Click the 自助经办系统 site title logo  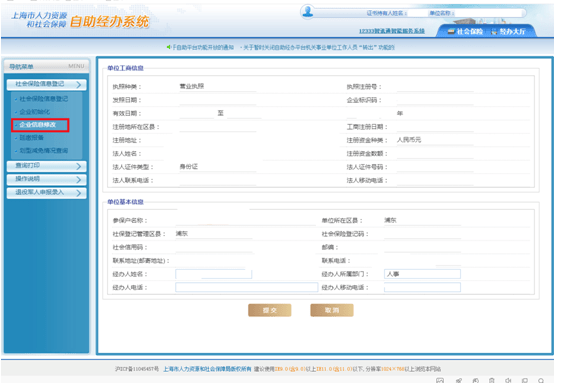[x=109, y=22]
